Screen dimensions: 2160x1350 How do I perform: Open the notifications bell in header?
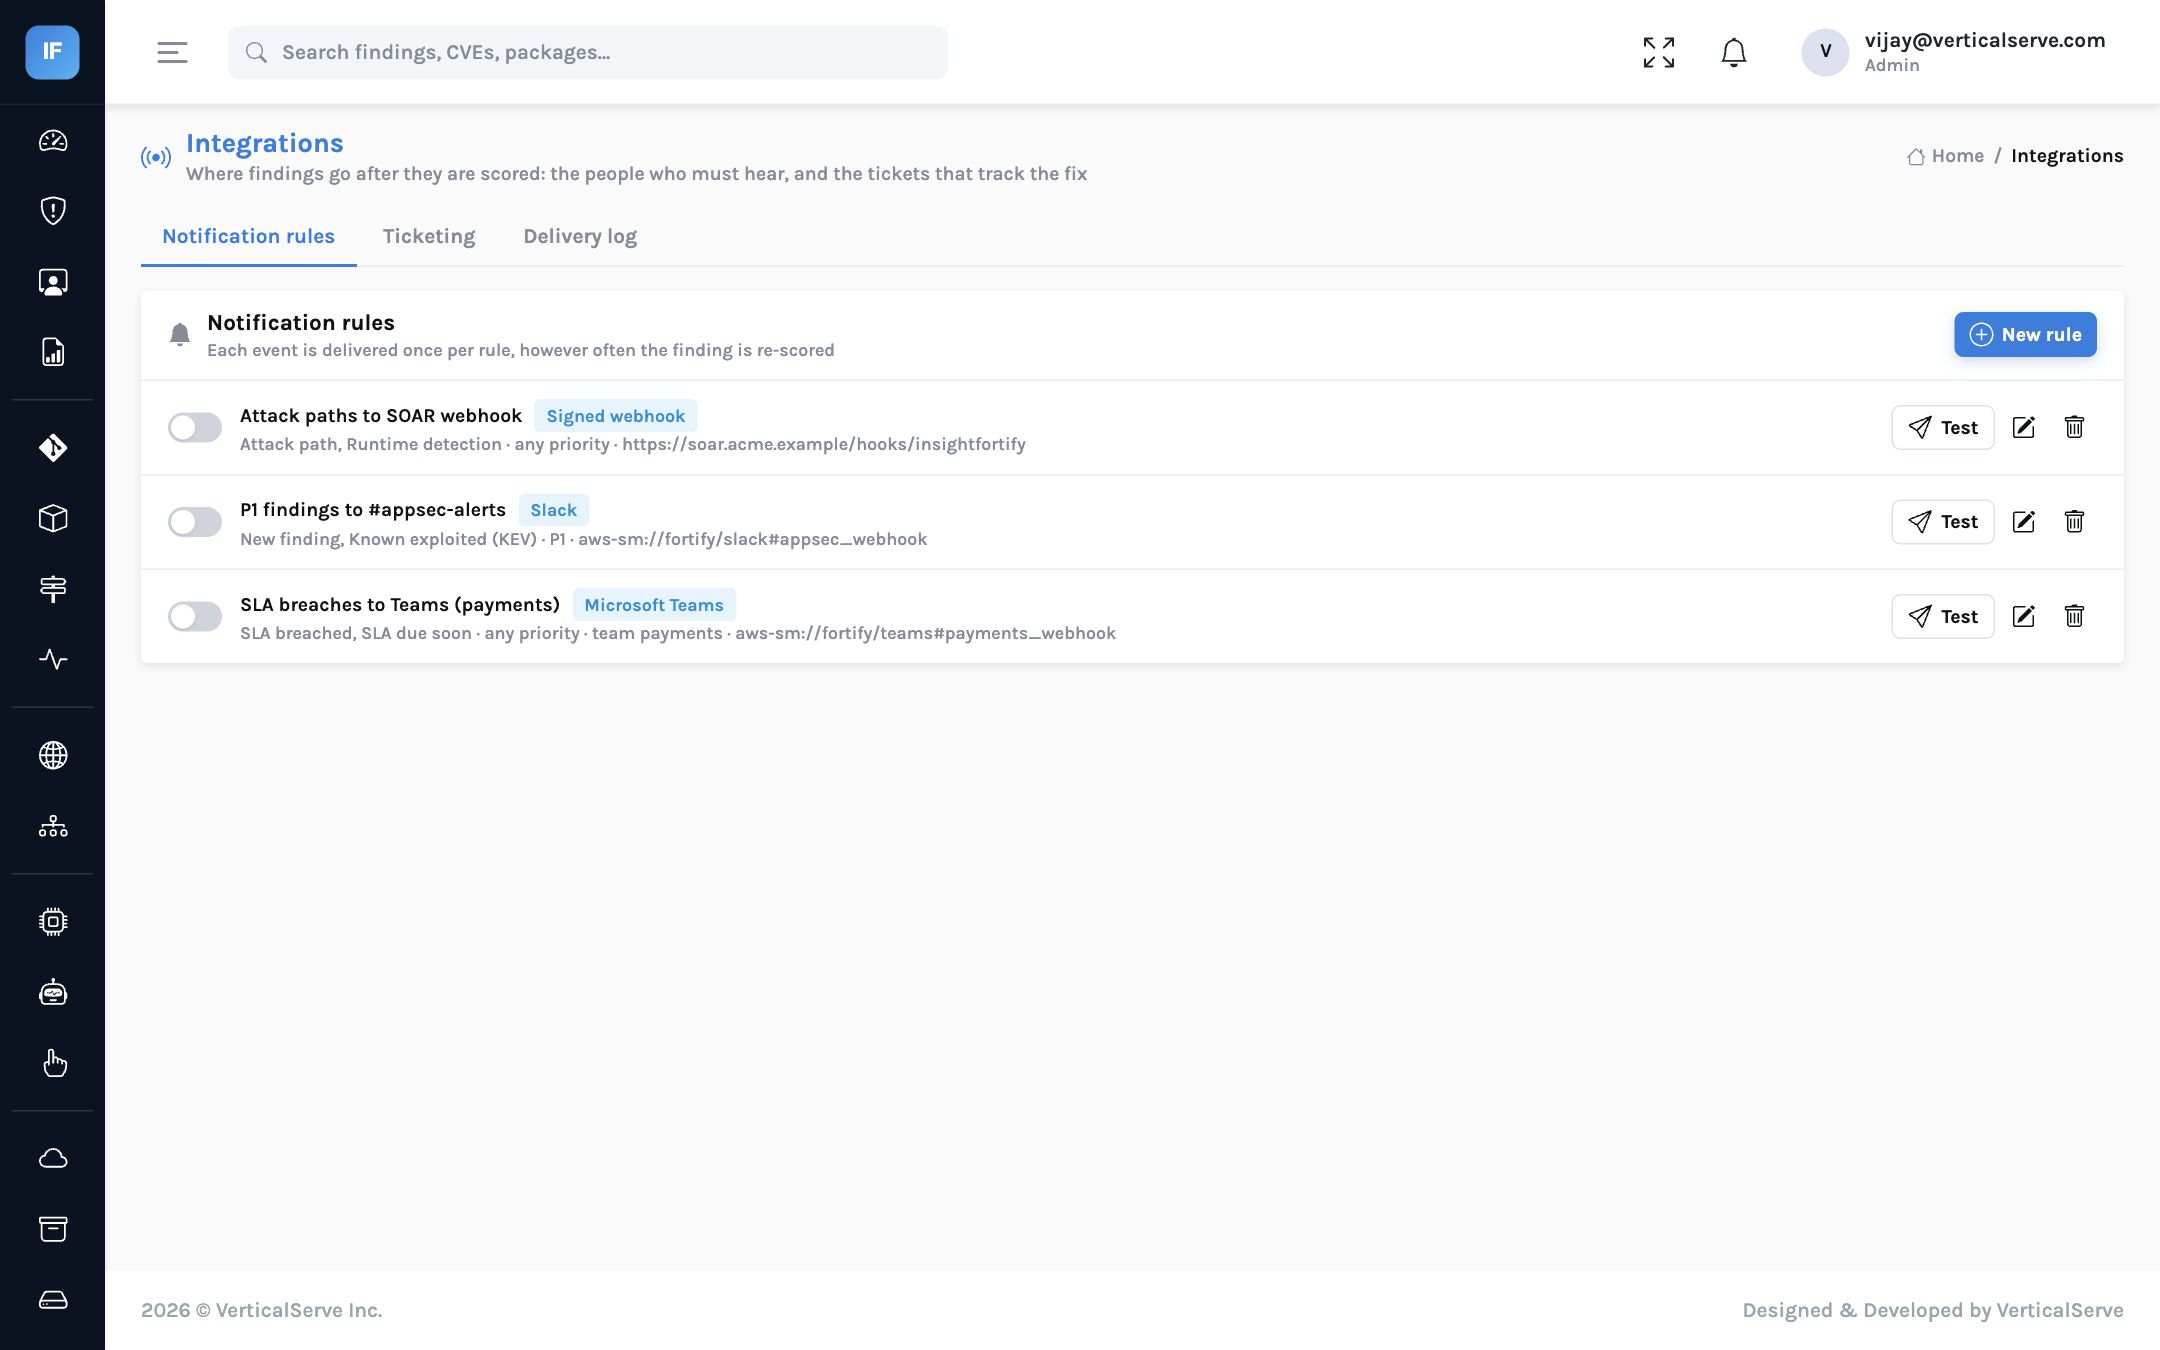pyautogui.click(x=1734, y=52)
